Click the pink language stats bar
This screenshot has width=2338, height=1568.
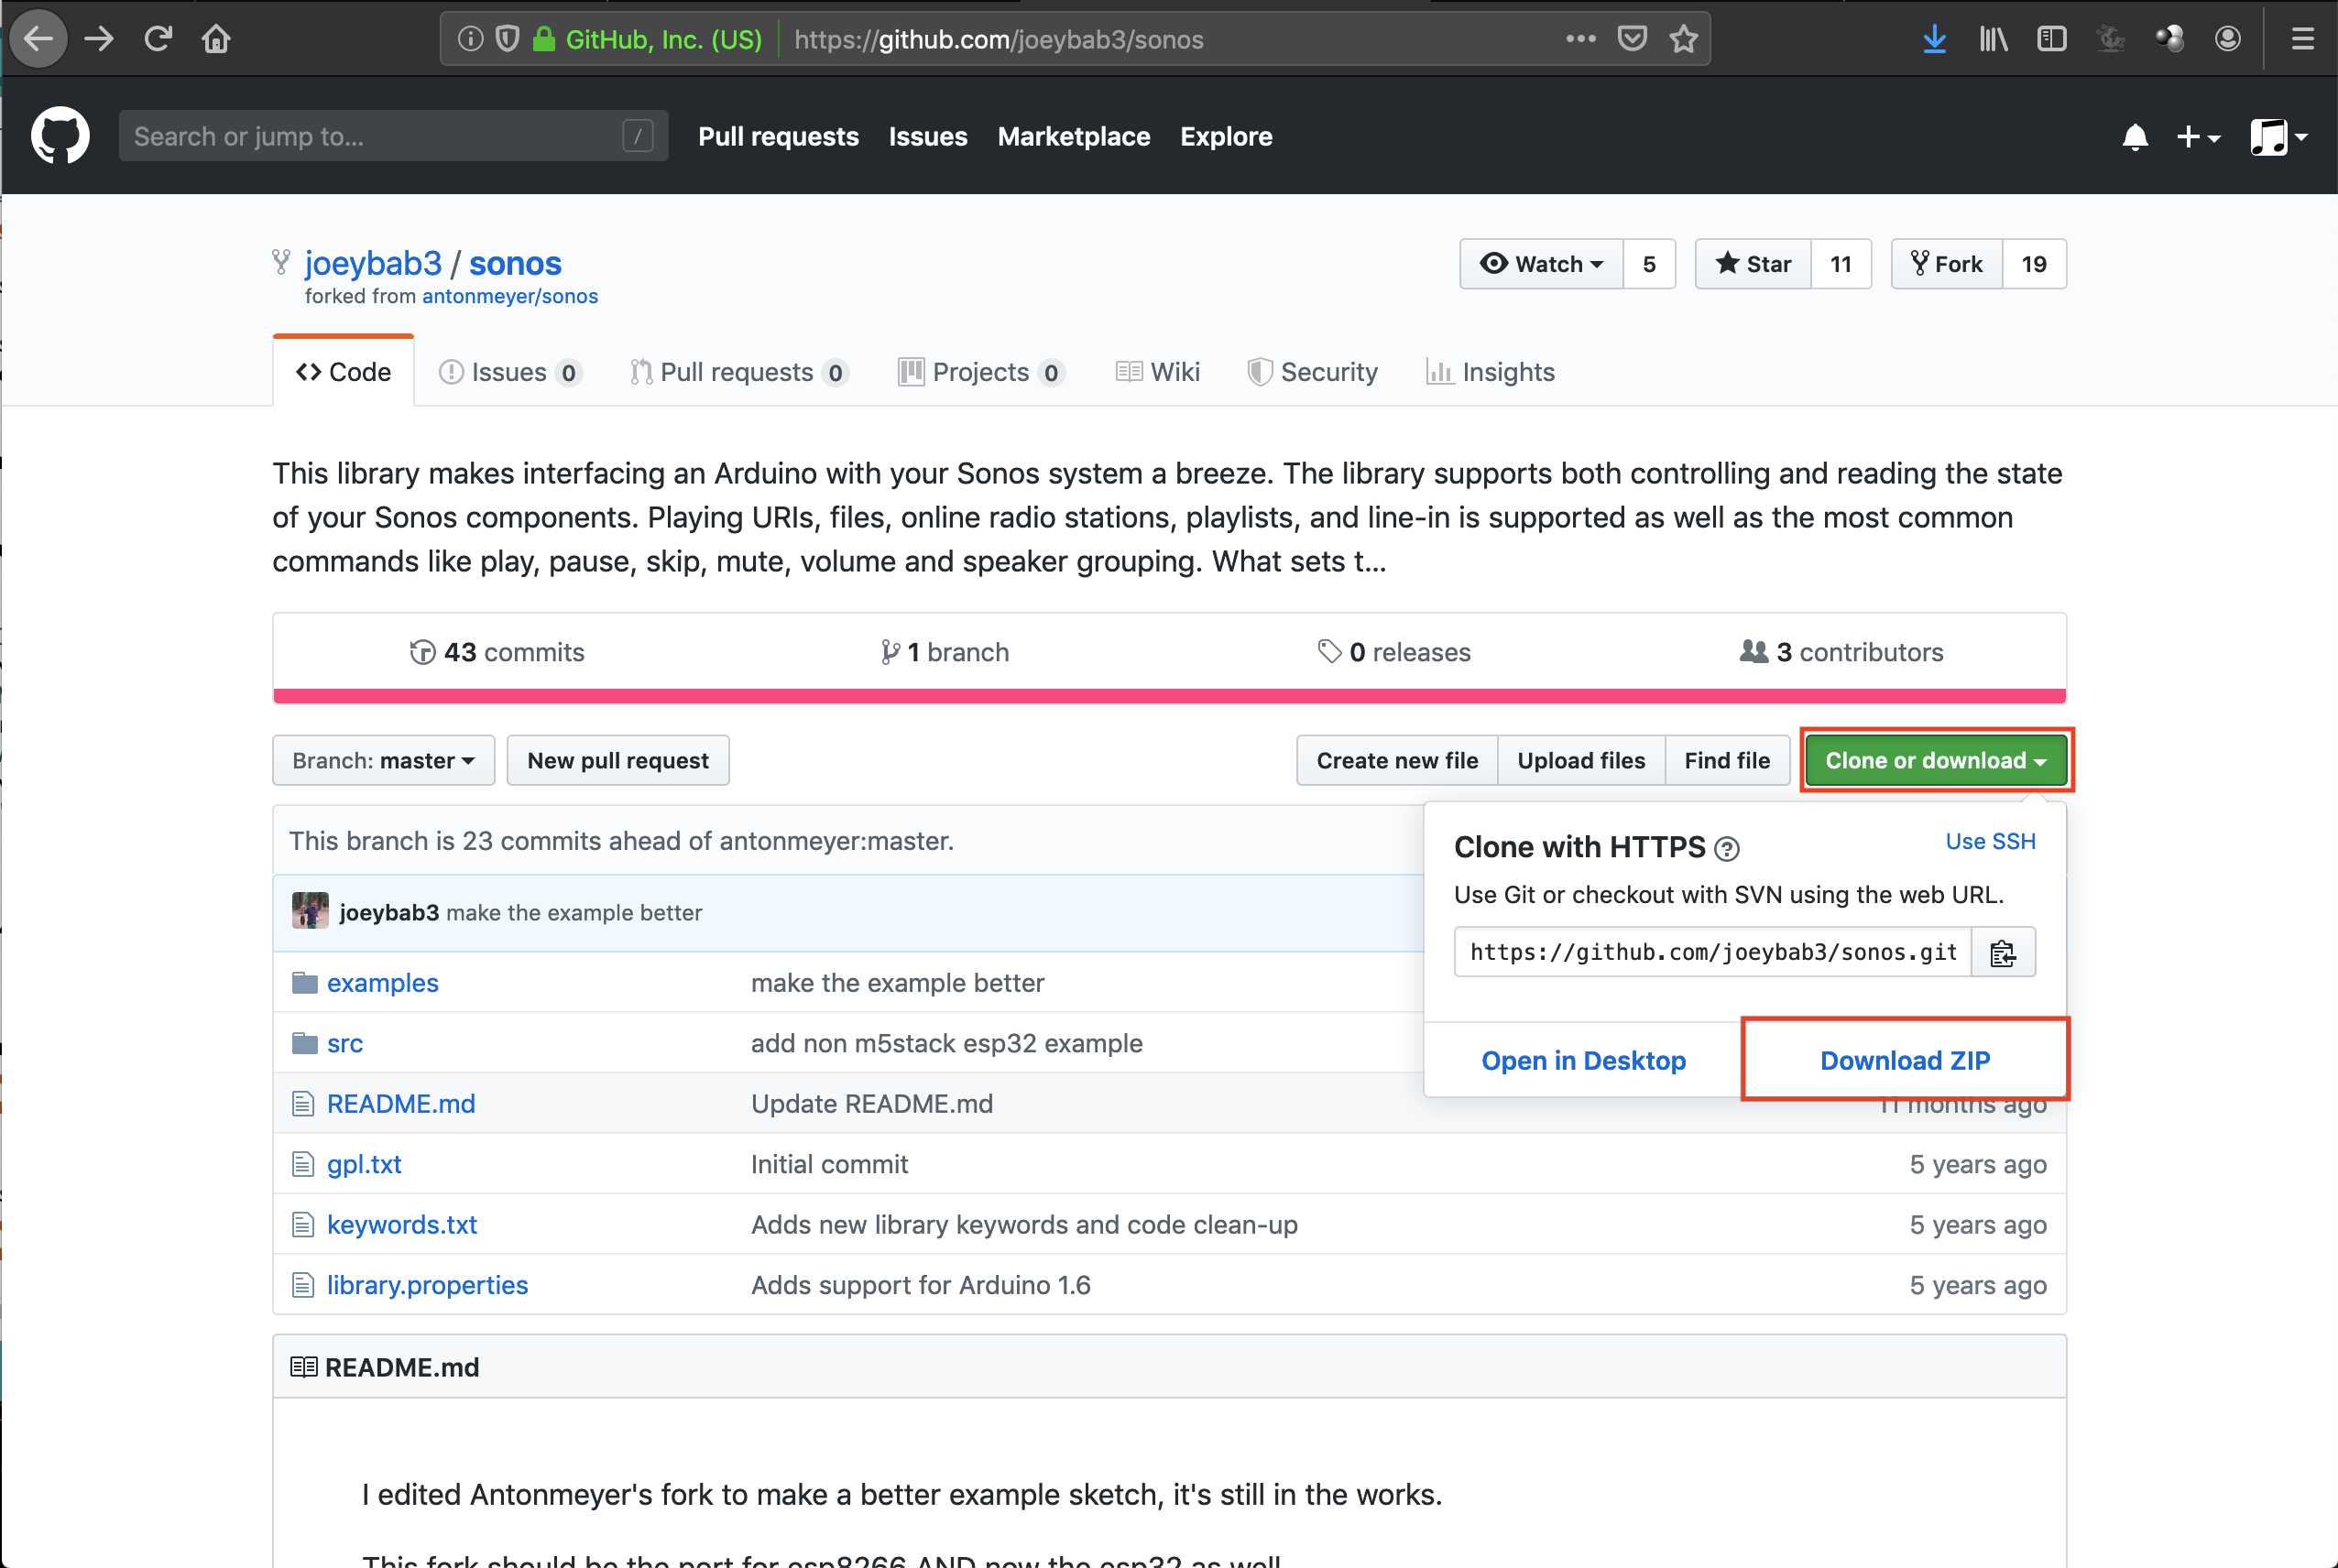click(1169, 696)
